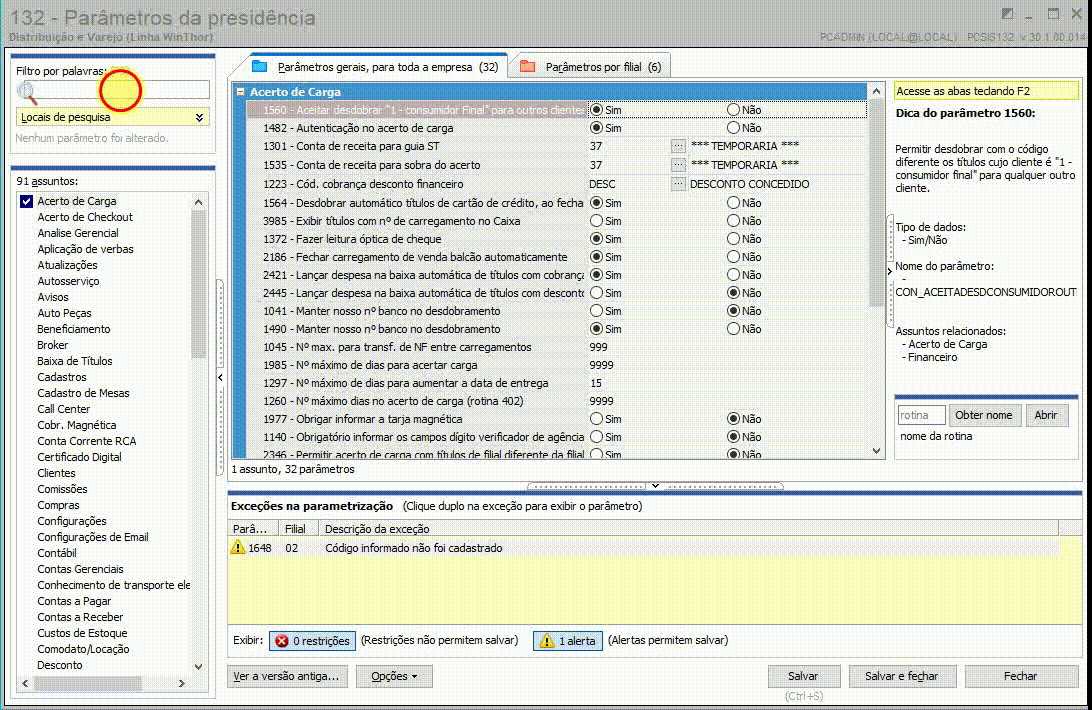Toggle the 0 restrições filter button
1092x710 pixels.
pos(313,641)
